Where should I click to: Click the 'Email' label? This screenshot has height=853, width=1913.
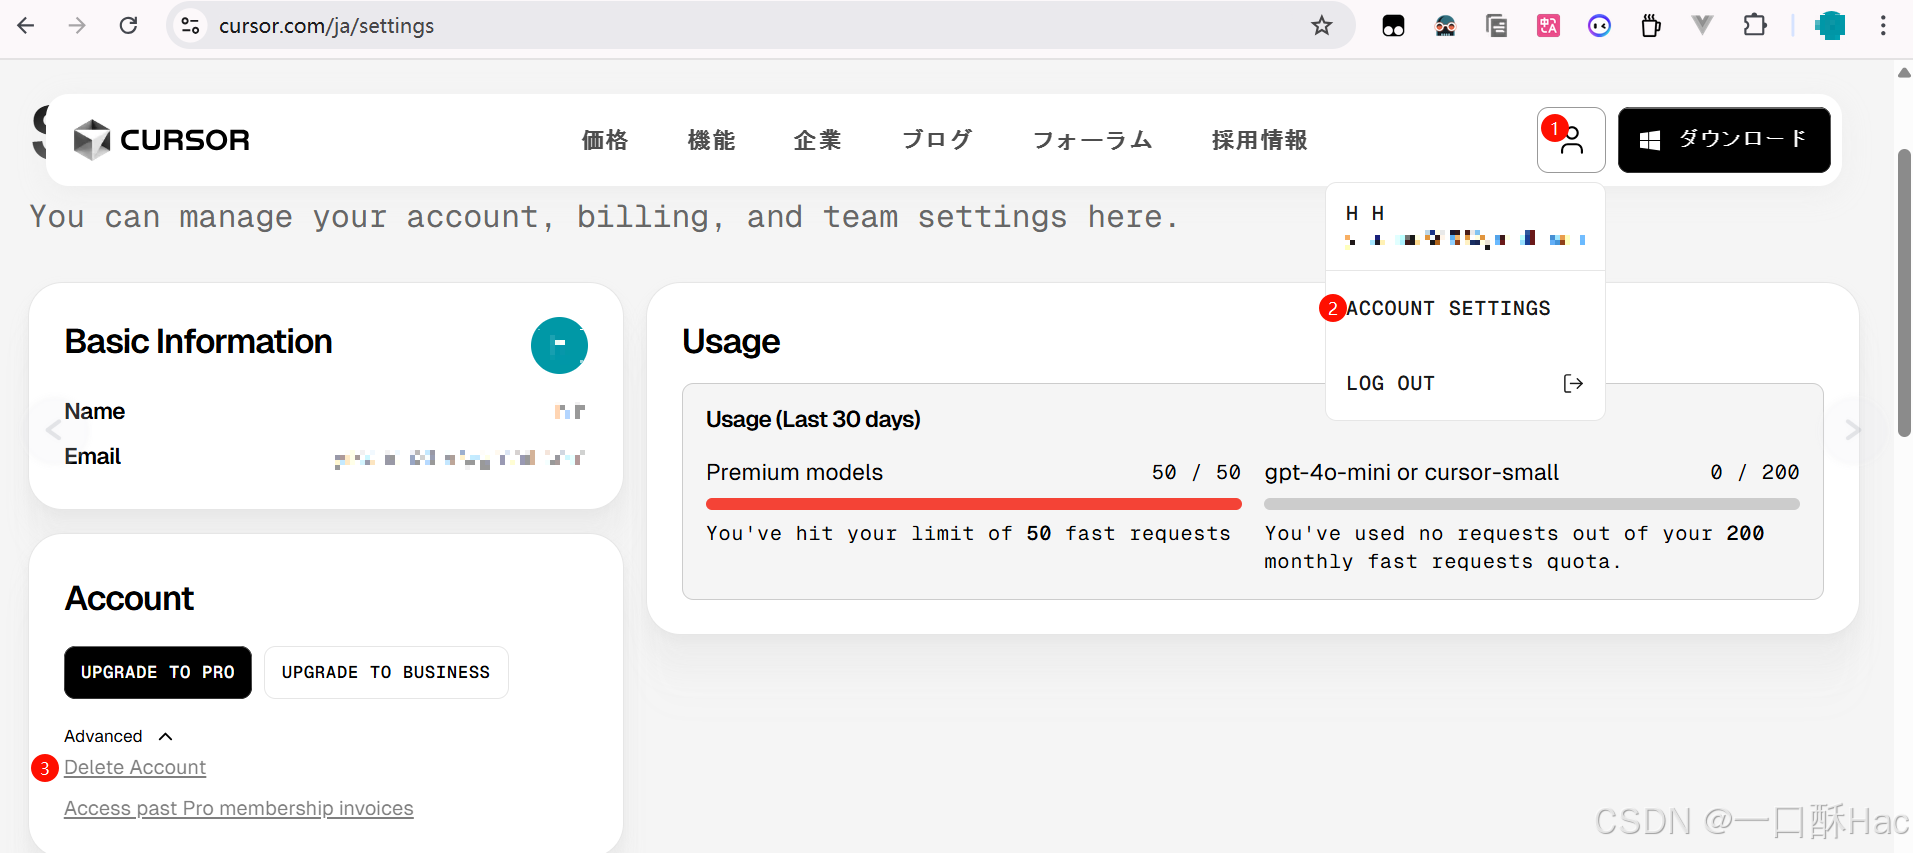click(92, 457)
